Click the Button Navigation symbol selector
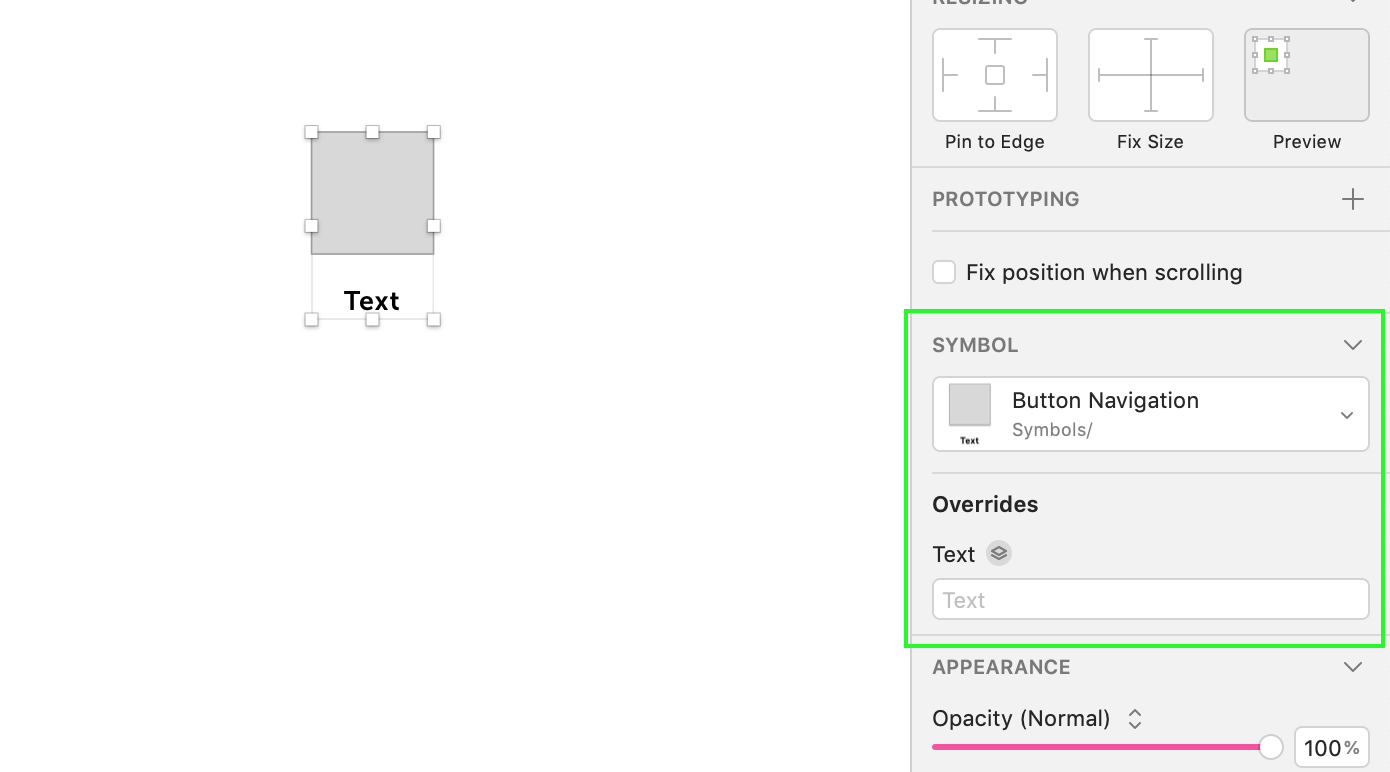Viewport: 1390px width, 772px height. point(1150,414)
